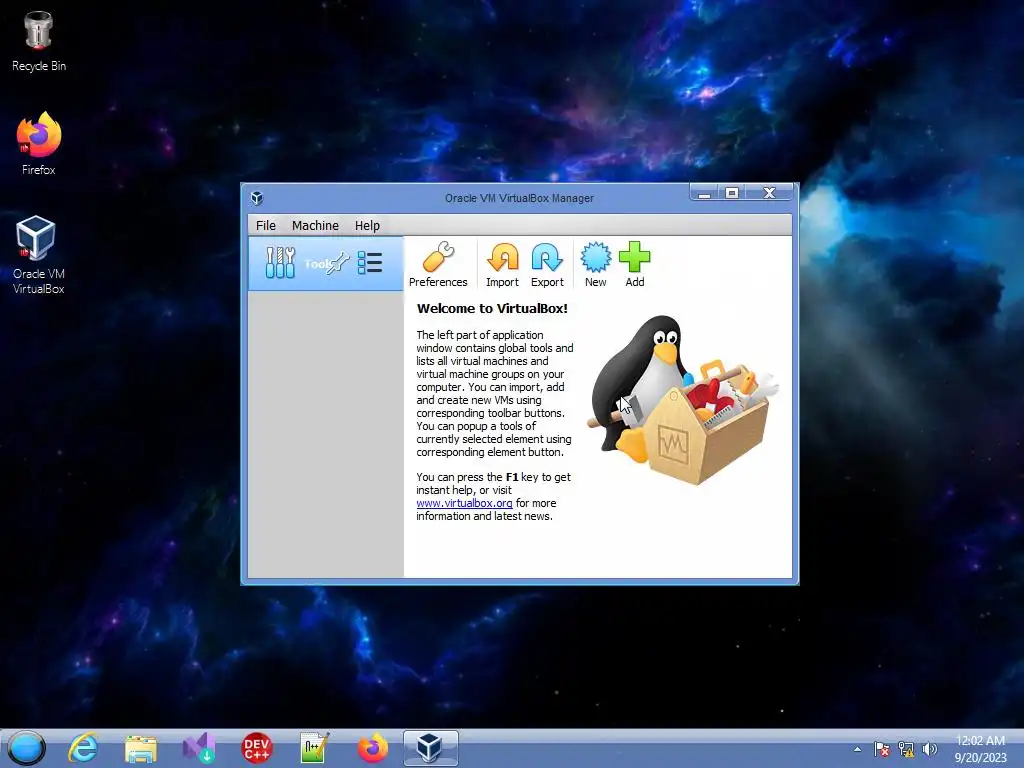
Task: Maximize the VirtualBox Manager window
Action: click(732, 193)
